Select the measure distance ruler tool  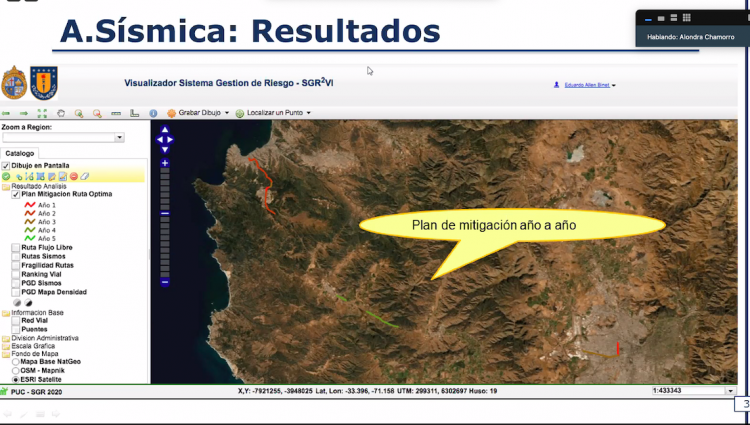116,113
